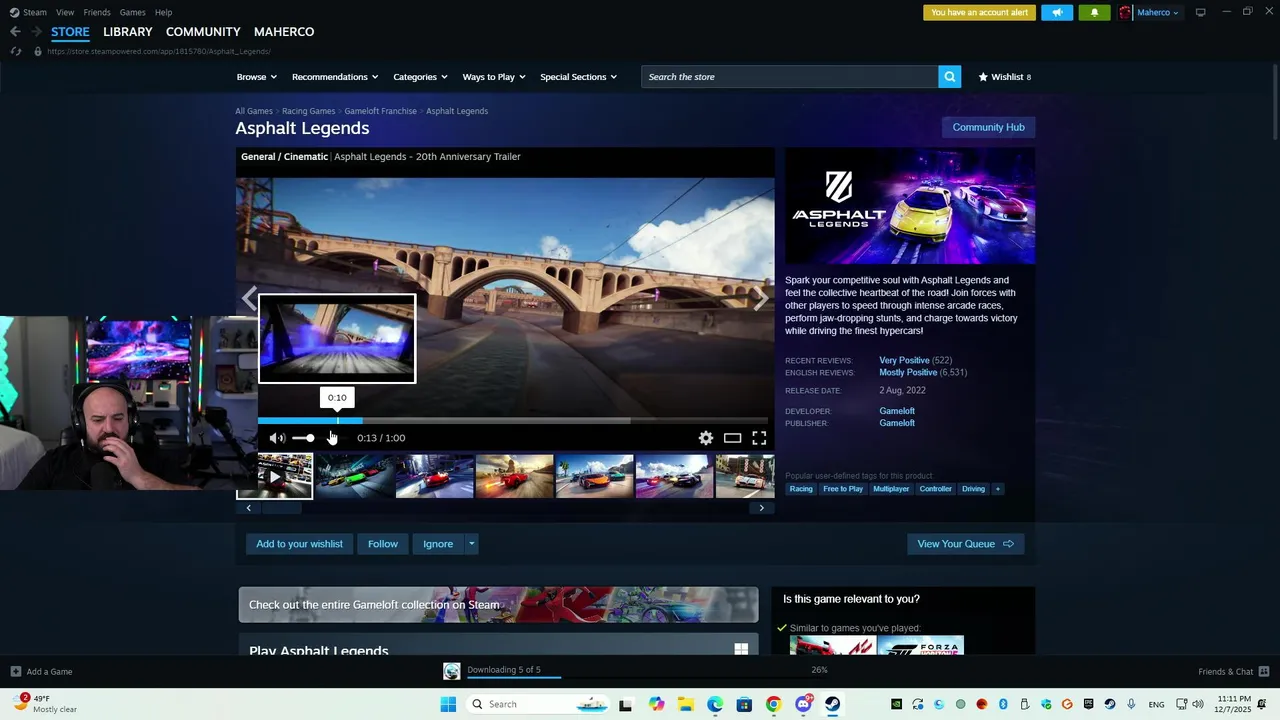Viewport: 1280px width, 720px height.
Task: Switch to the COMMUNITY tab
Action: tap(203, 32)
